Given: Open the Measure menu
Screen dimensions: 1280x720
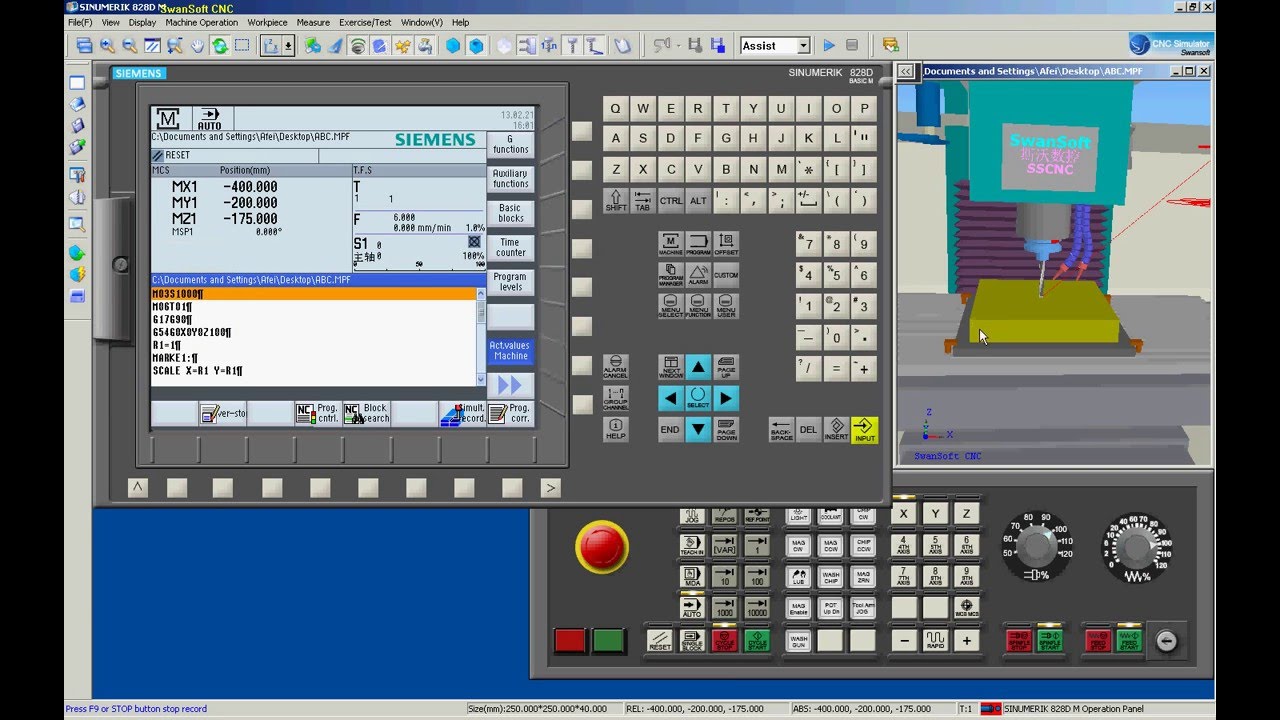Looking at the screenshot, I should tap(313, 22).
